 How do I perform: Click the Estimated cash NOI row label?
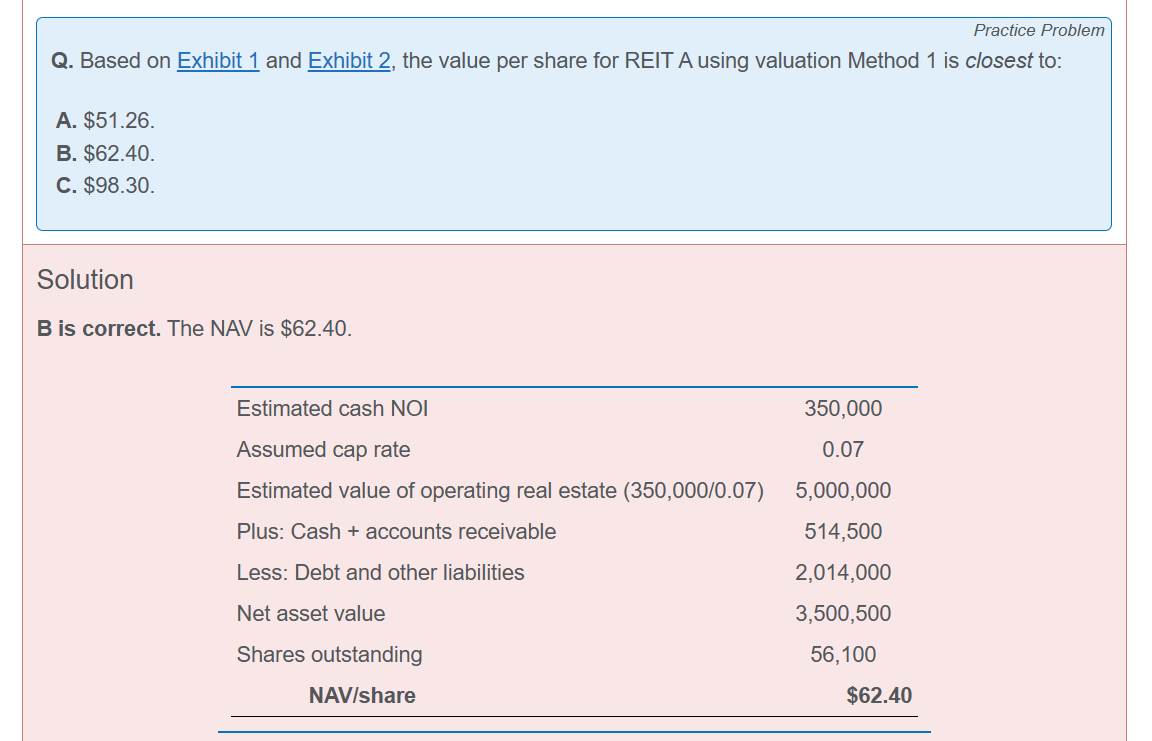click(332, 408)
